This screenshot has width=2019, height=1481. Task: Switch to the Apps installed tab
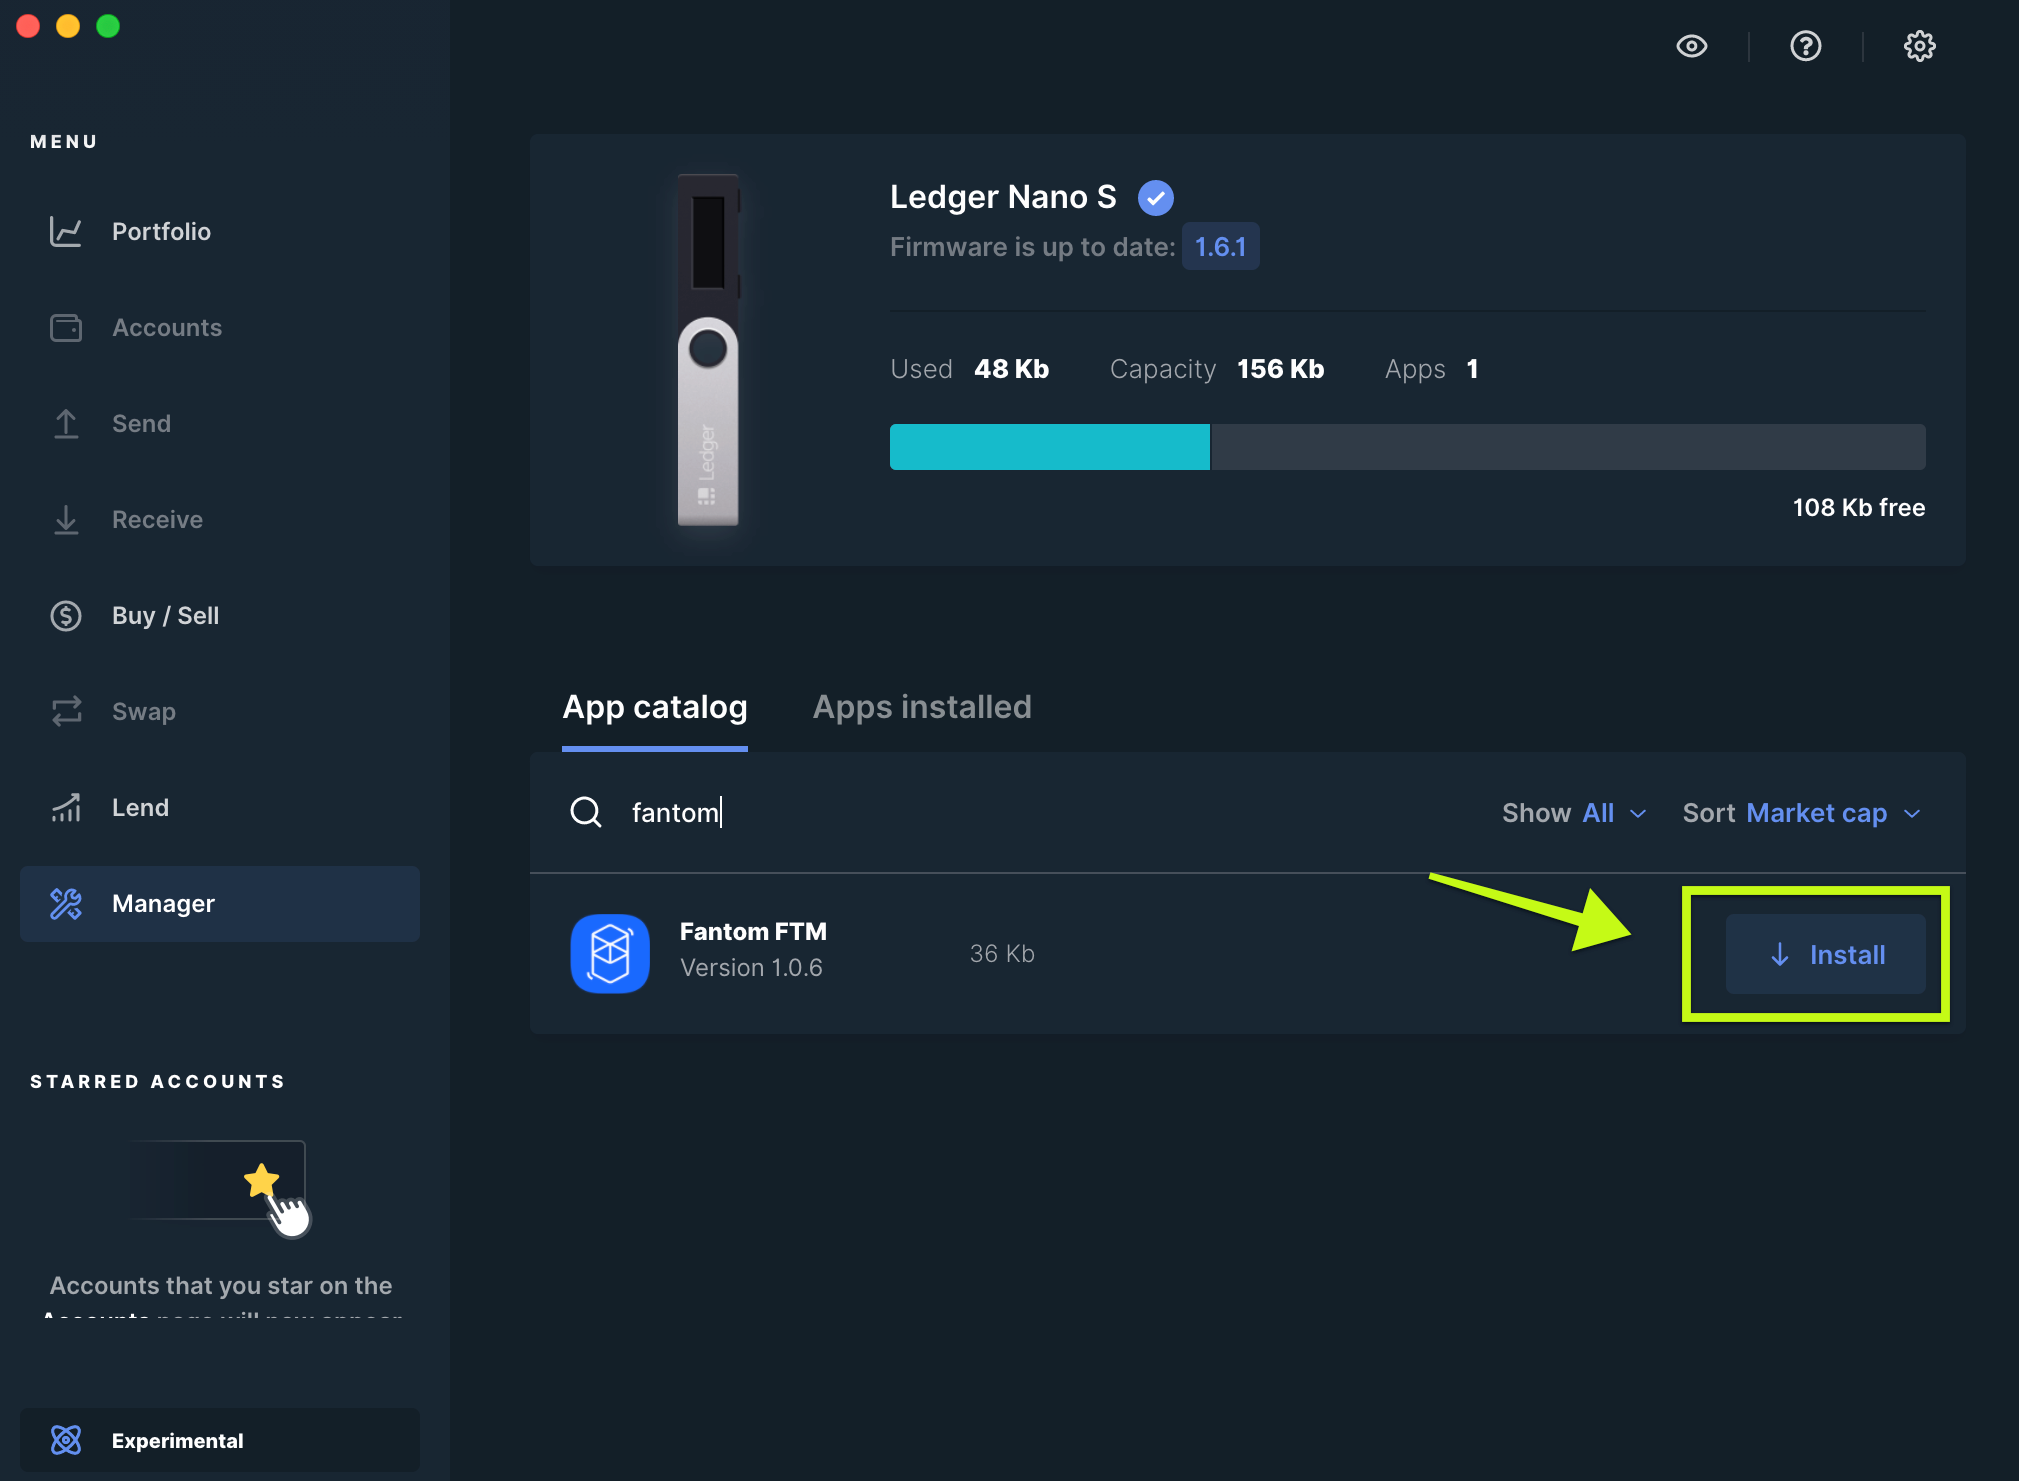921,707
